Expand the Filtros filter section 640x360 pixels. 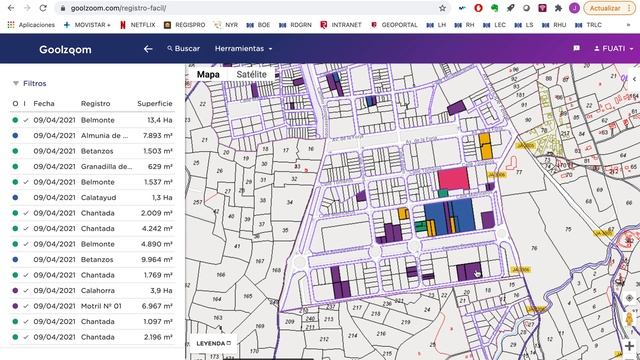[29, 83]
